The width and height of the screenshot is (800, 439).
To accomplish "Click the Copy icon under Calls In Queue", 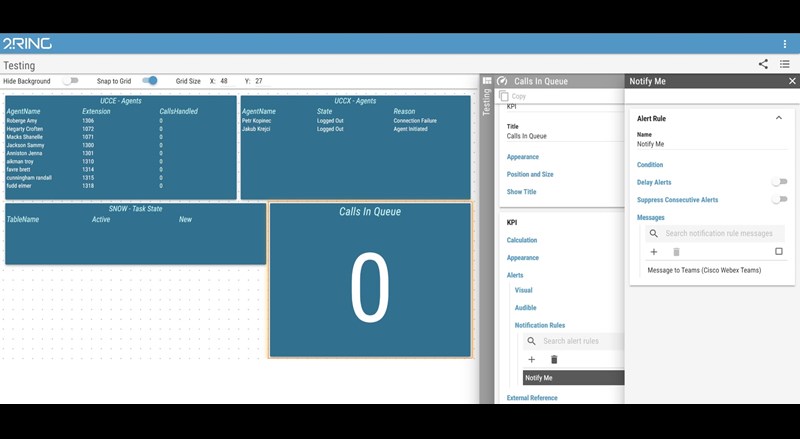I will [505, 96].
